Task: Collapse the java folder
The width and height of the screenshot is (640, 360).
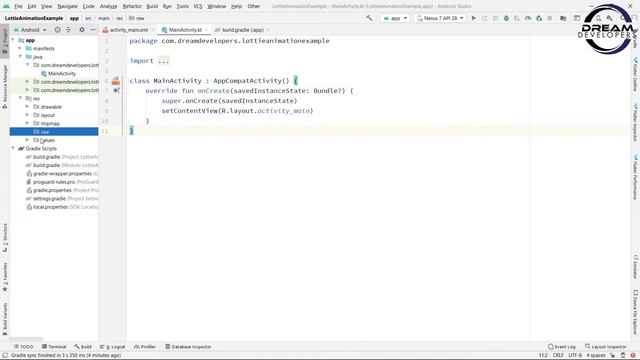Action: (20, 56)
